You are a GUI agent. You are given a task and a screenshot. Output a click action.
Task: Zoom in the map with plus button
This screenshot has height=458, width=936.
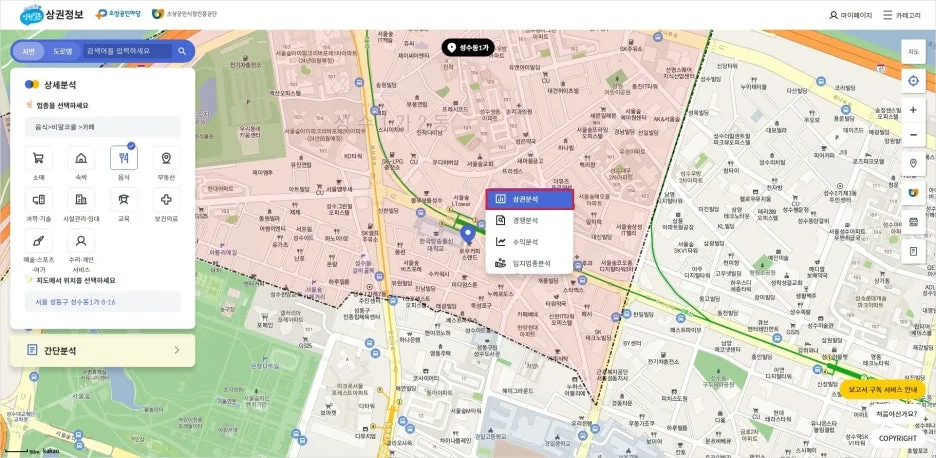[x=913, y=110]
